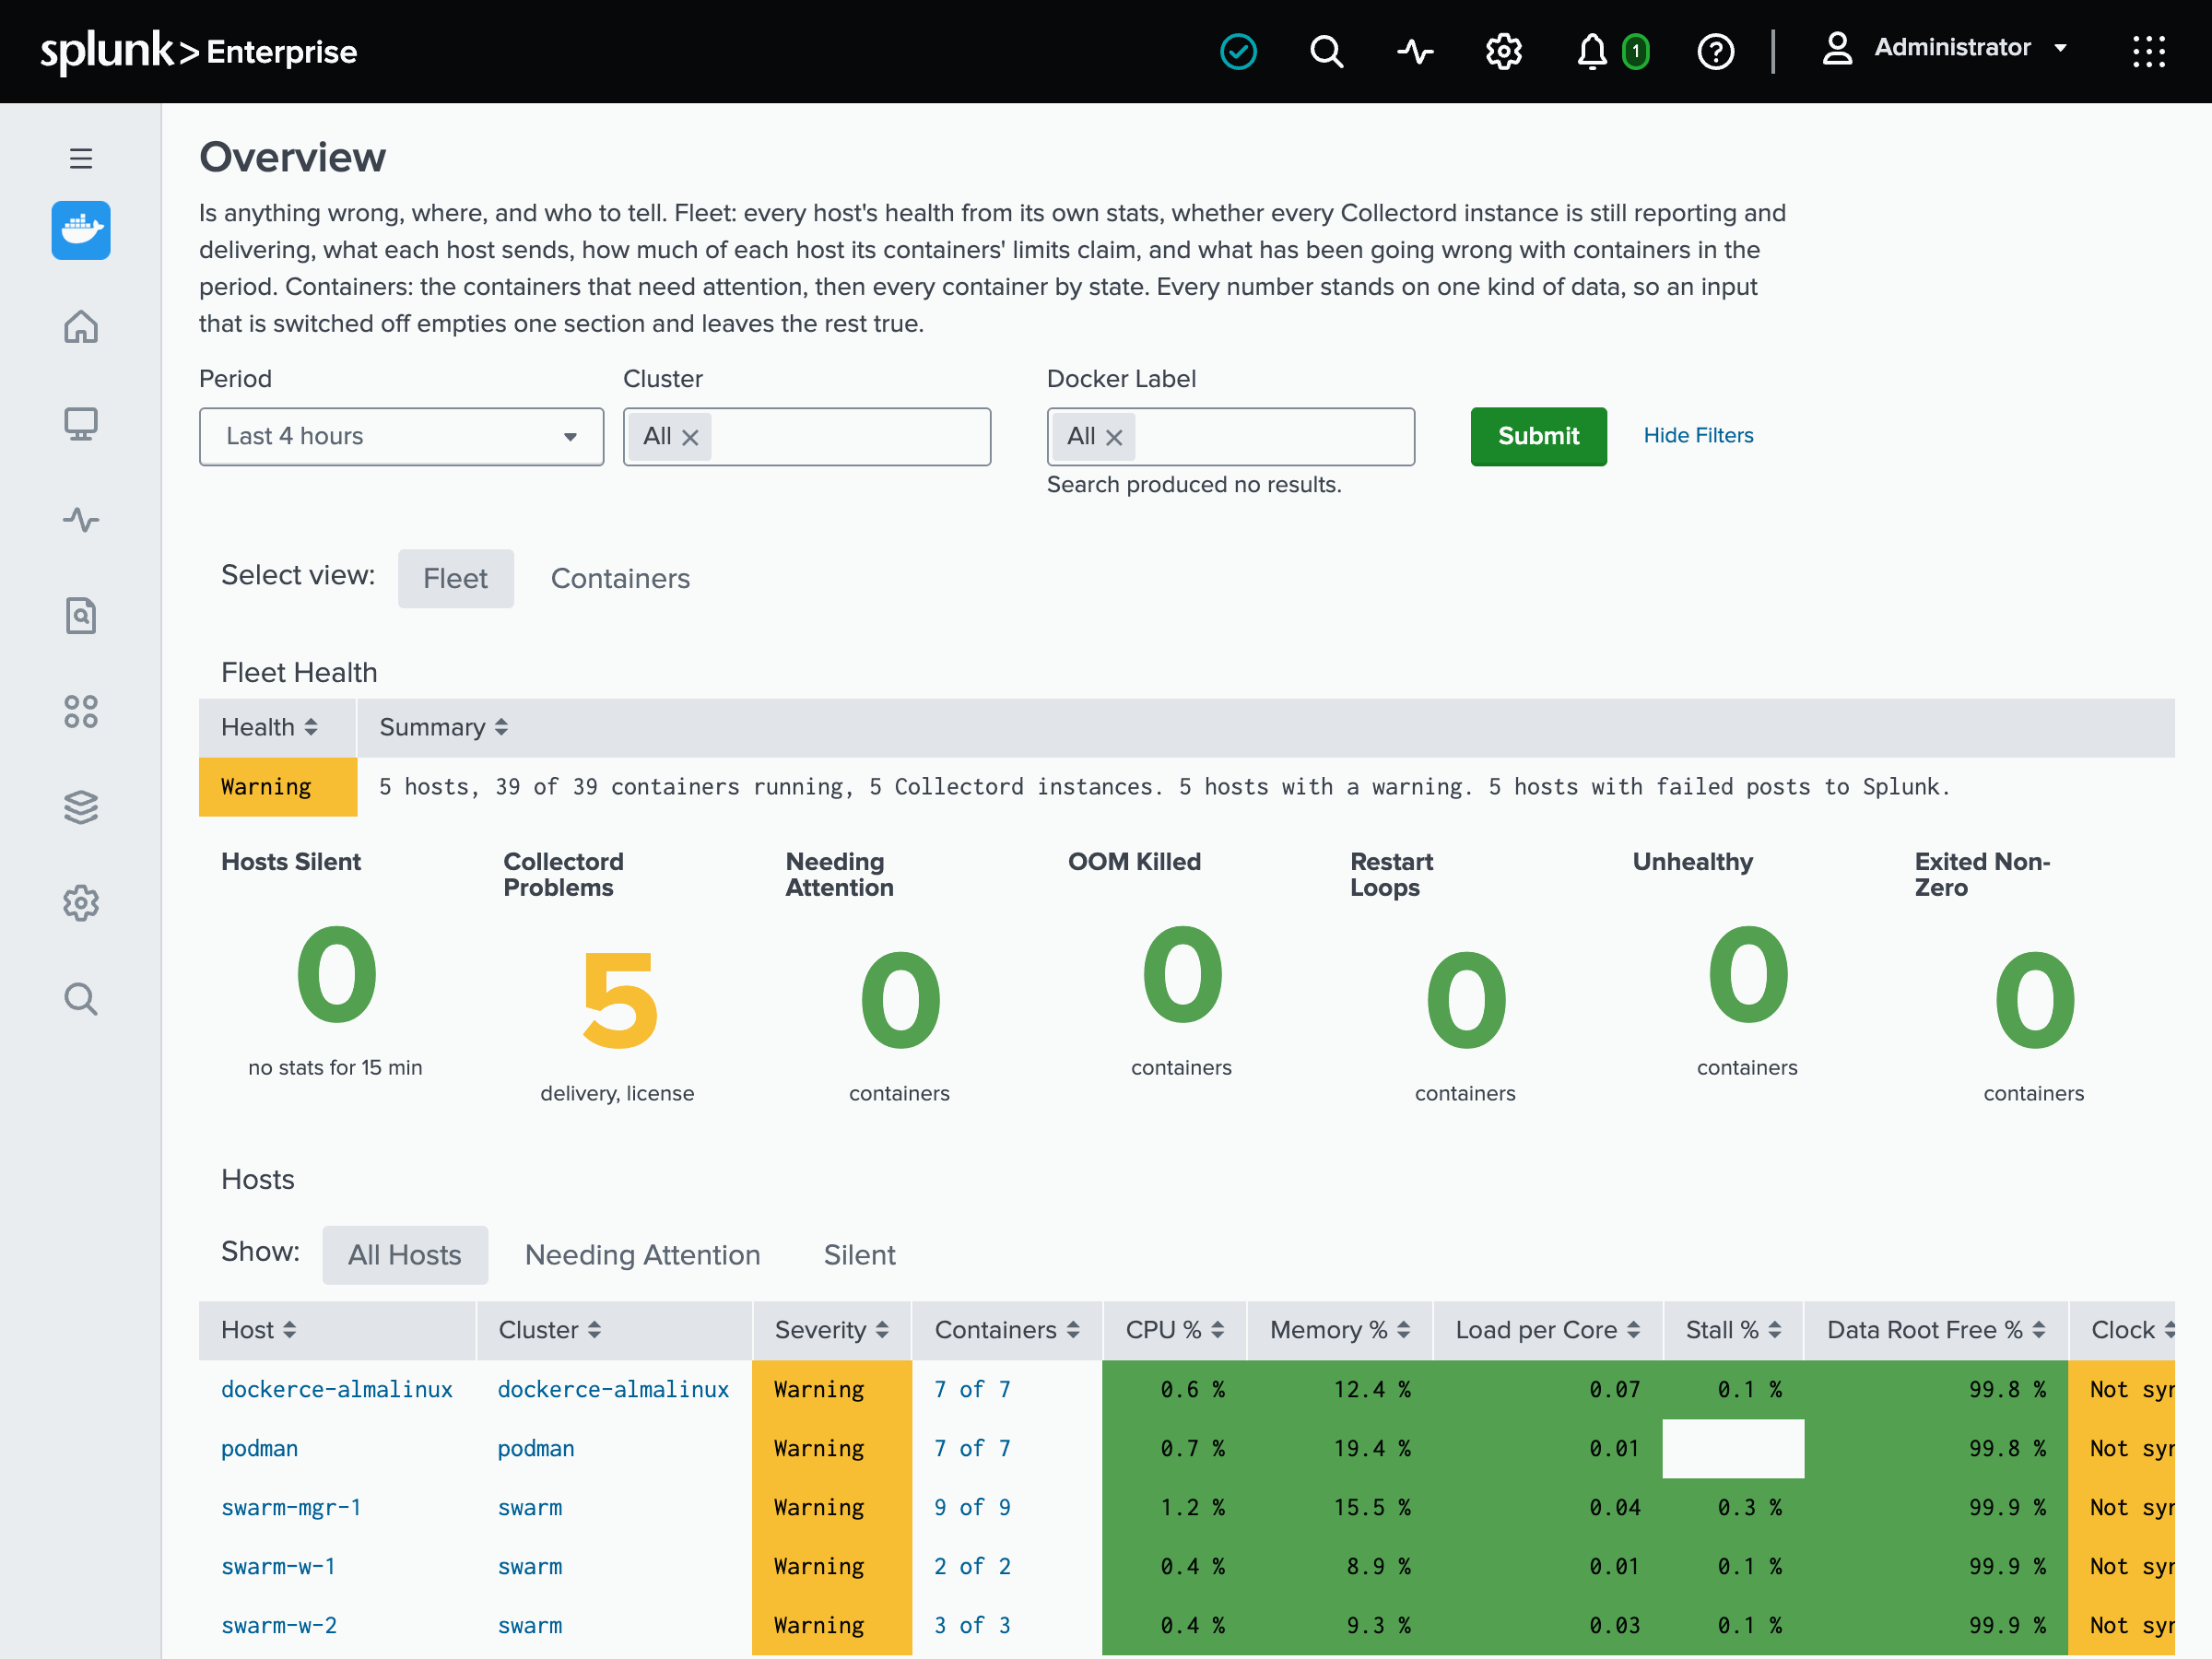Remove the All tag in Cluster field

click(690, 437)
